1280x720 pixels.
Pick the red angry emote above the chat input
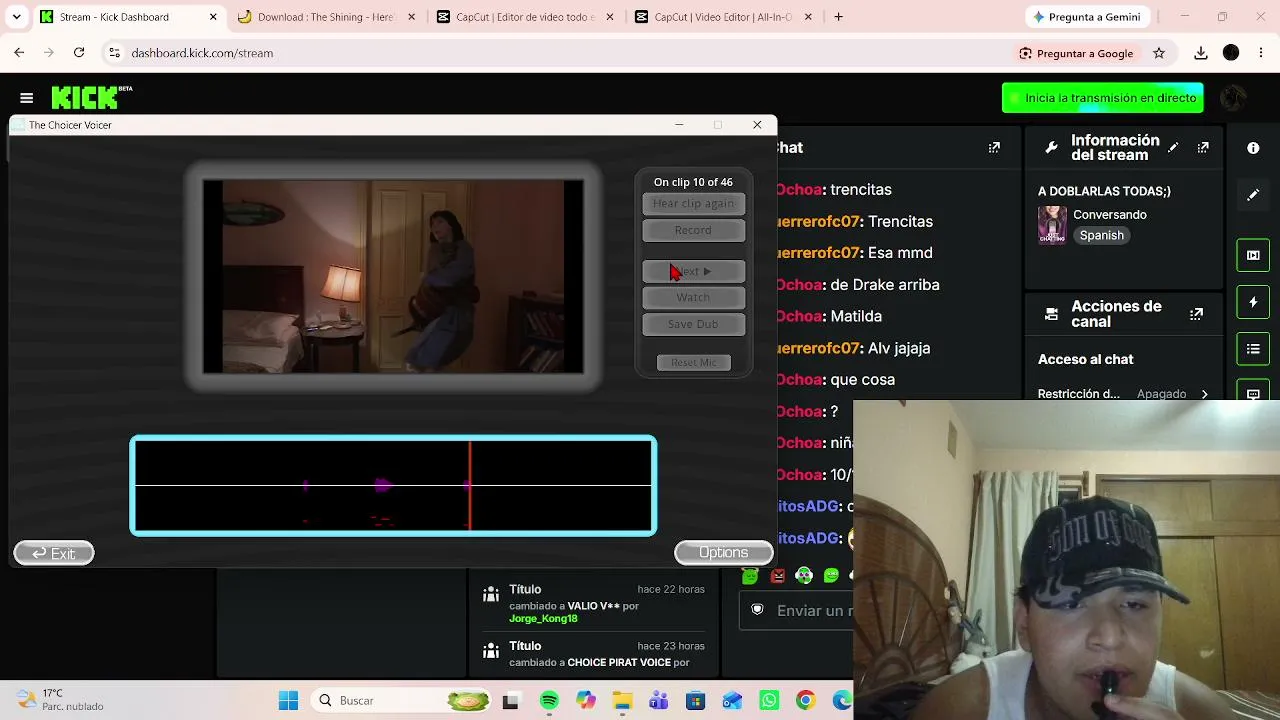[777, 575]
